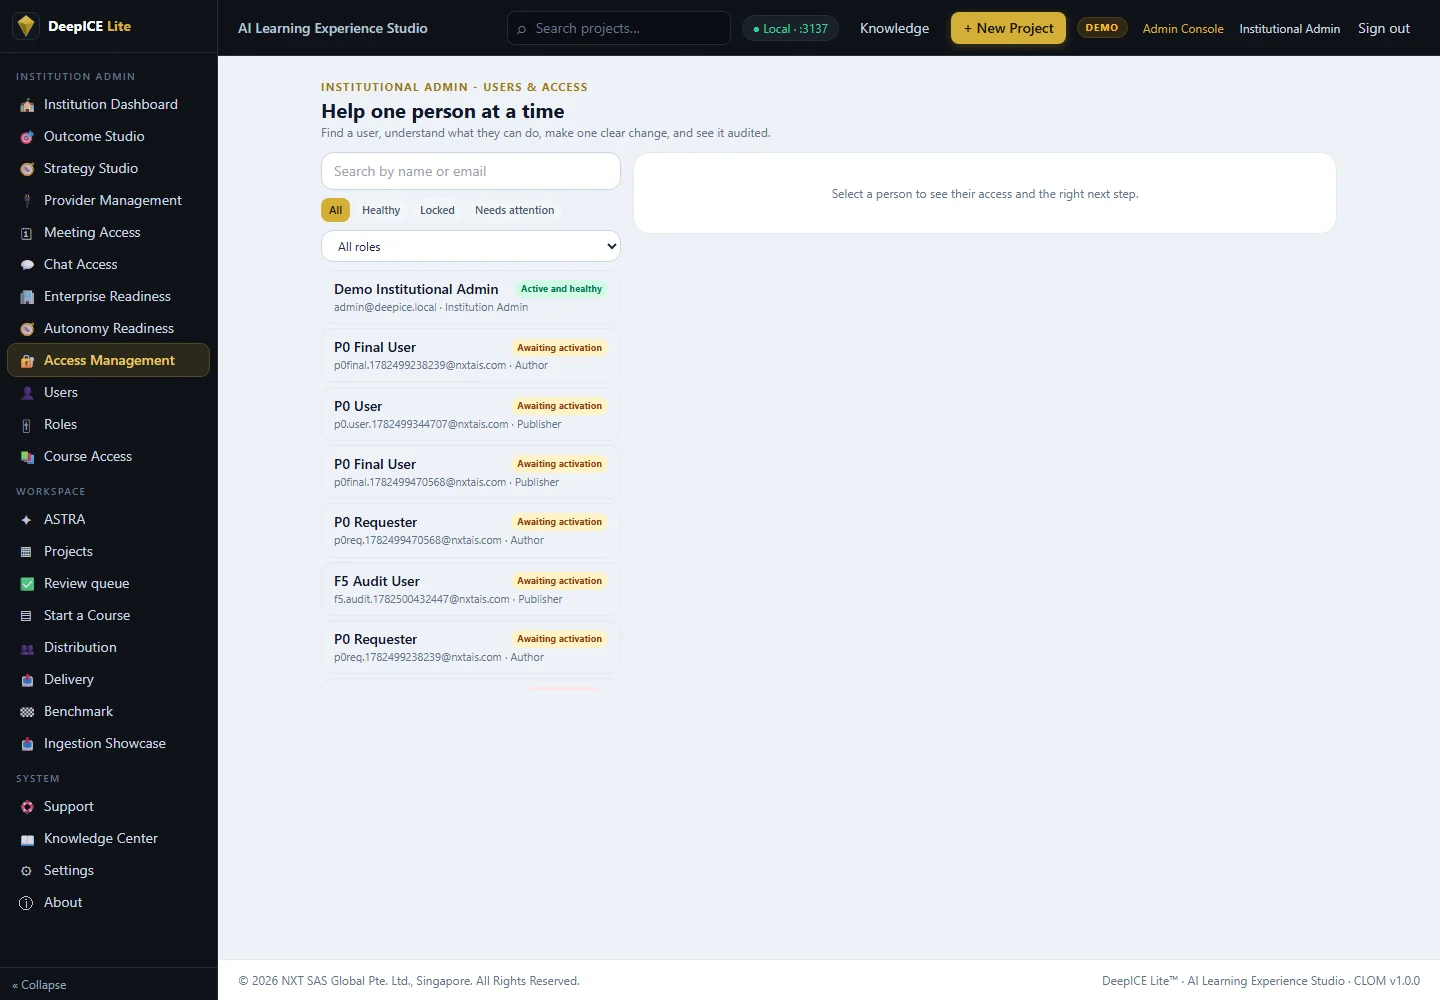The height and width of the screenshot is (1000, 1440).
Task: Open the Admin Console link
Action: (1183, 29)
